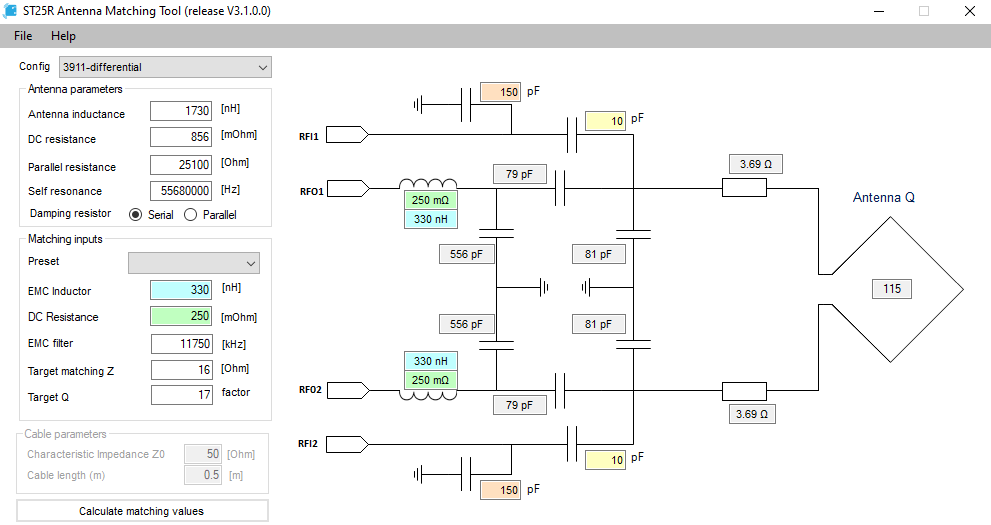
Task: Select the Serial damping resistor option
Action: point(135,215)
